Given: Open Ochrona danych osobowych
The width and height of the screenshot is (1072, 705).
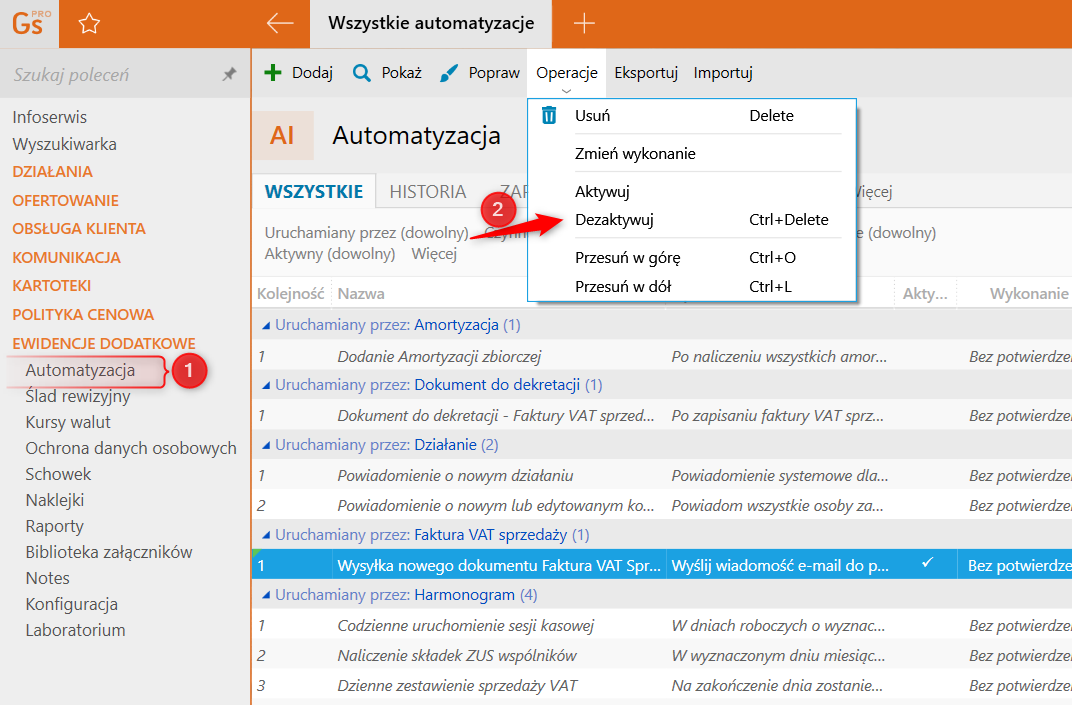Looking at the screenshot, I should tap(131, 448).
